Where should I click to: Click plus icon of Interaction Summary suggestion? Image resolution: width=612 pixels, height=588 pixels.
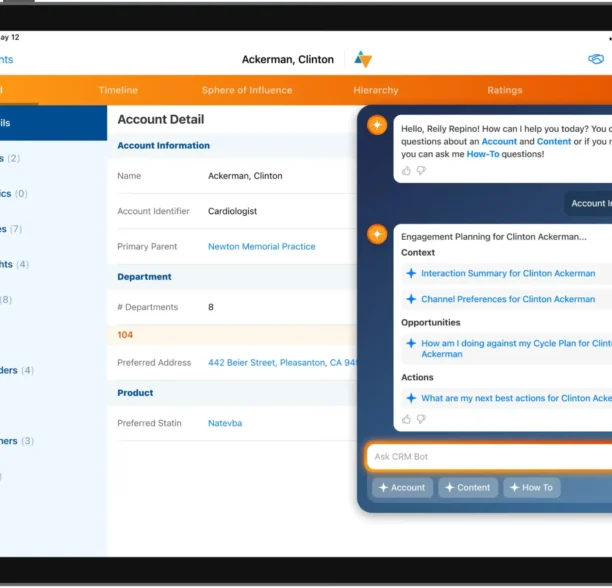point(411,273)
